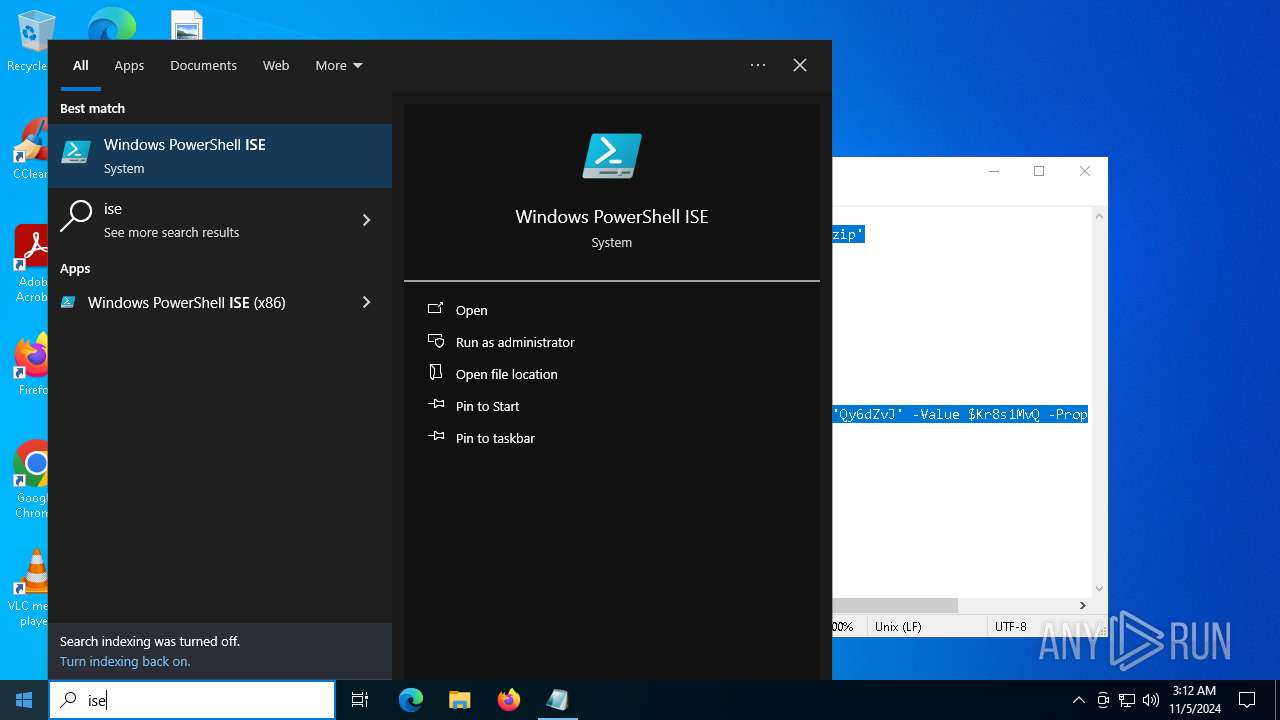This screenshot has height=720, width=1280.
Task: Expand the 'ise' search results arrow
Action: coord(366,220)
